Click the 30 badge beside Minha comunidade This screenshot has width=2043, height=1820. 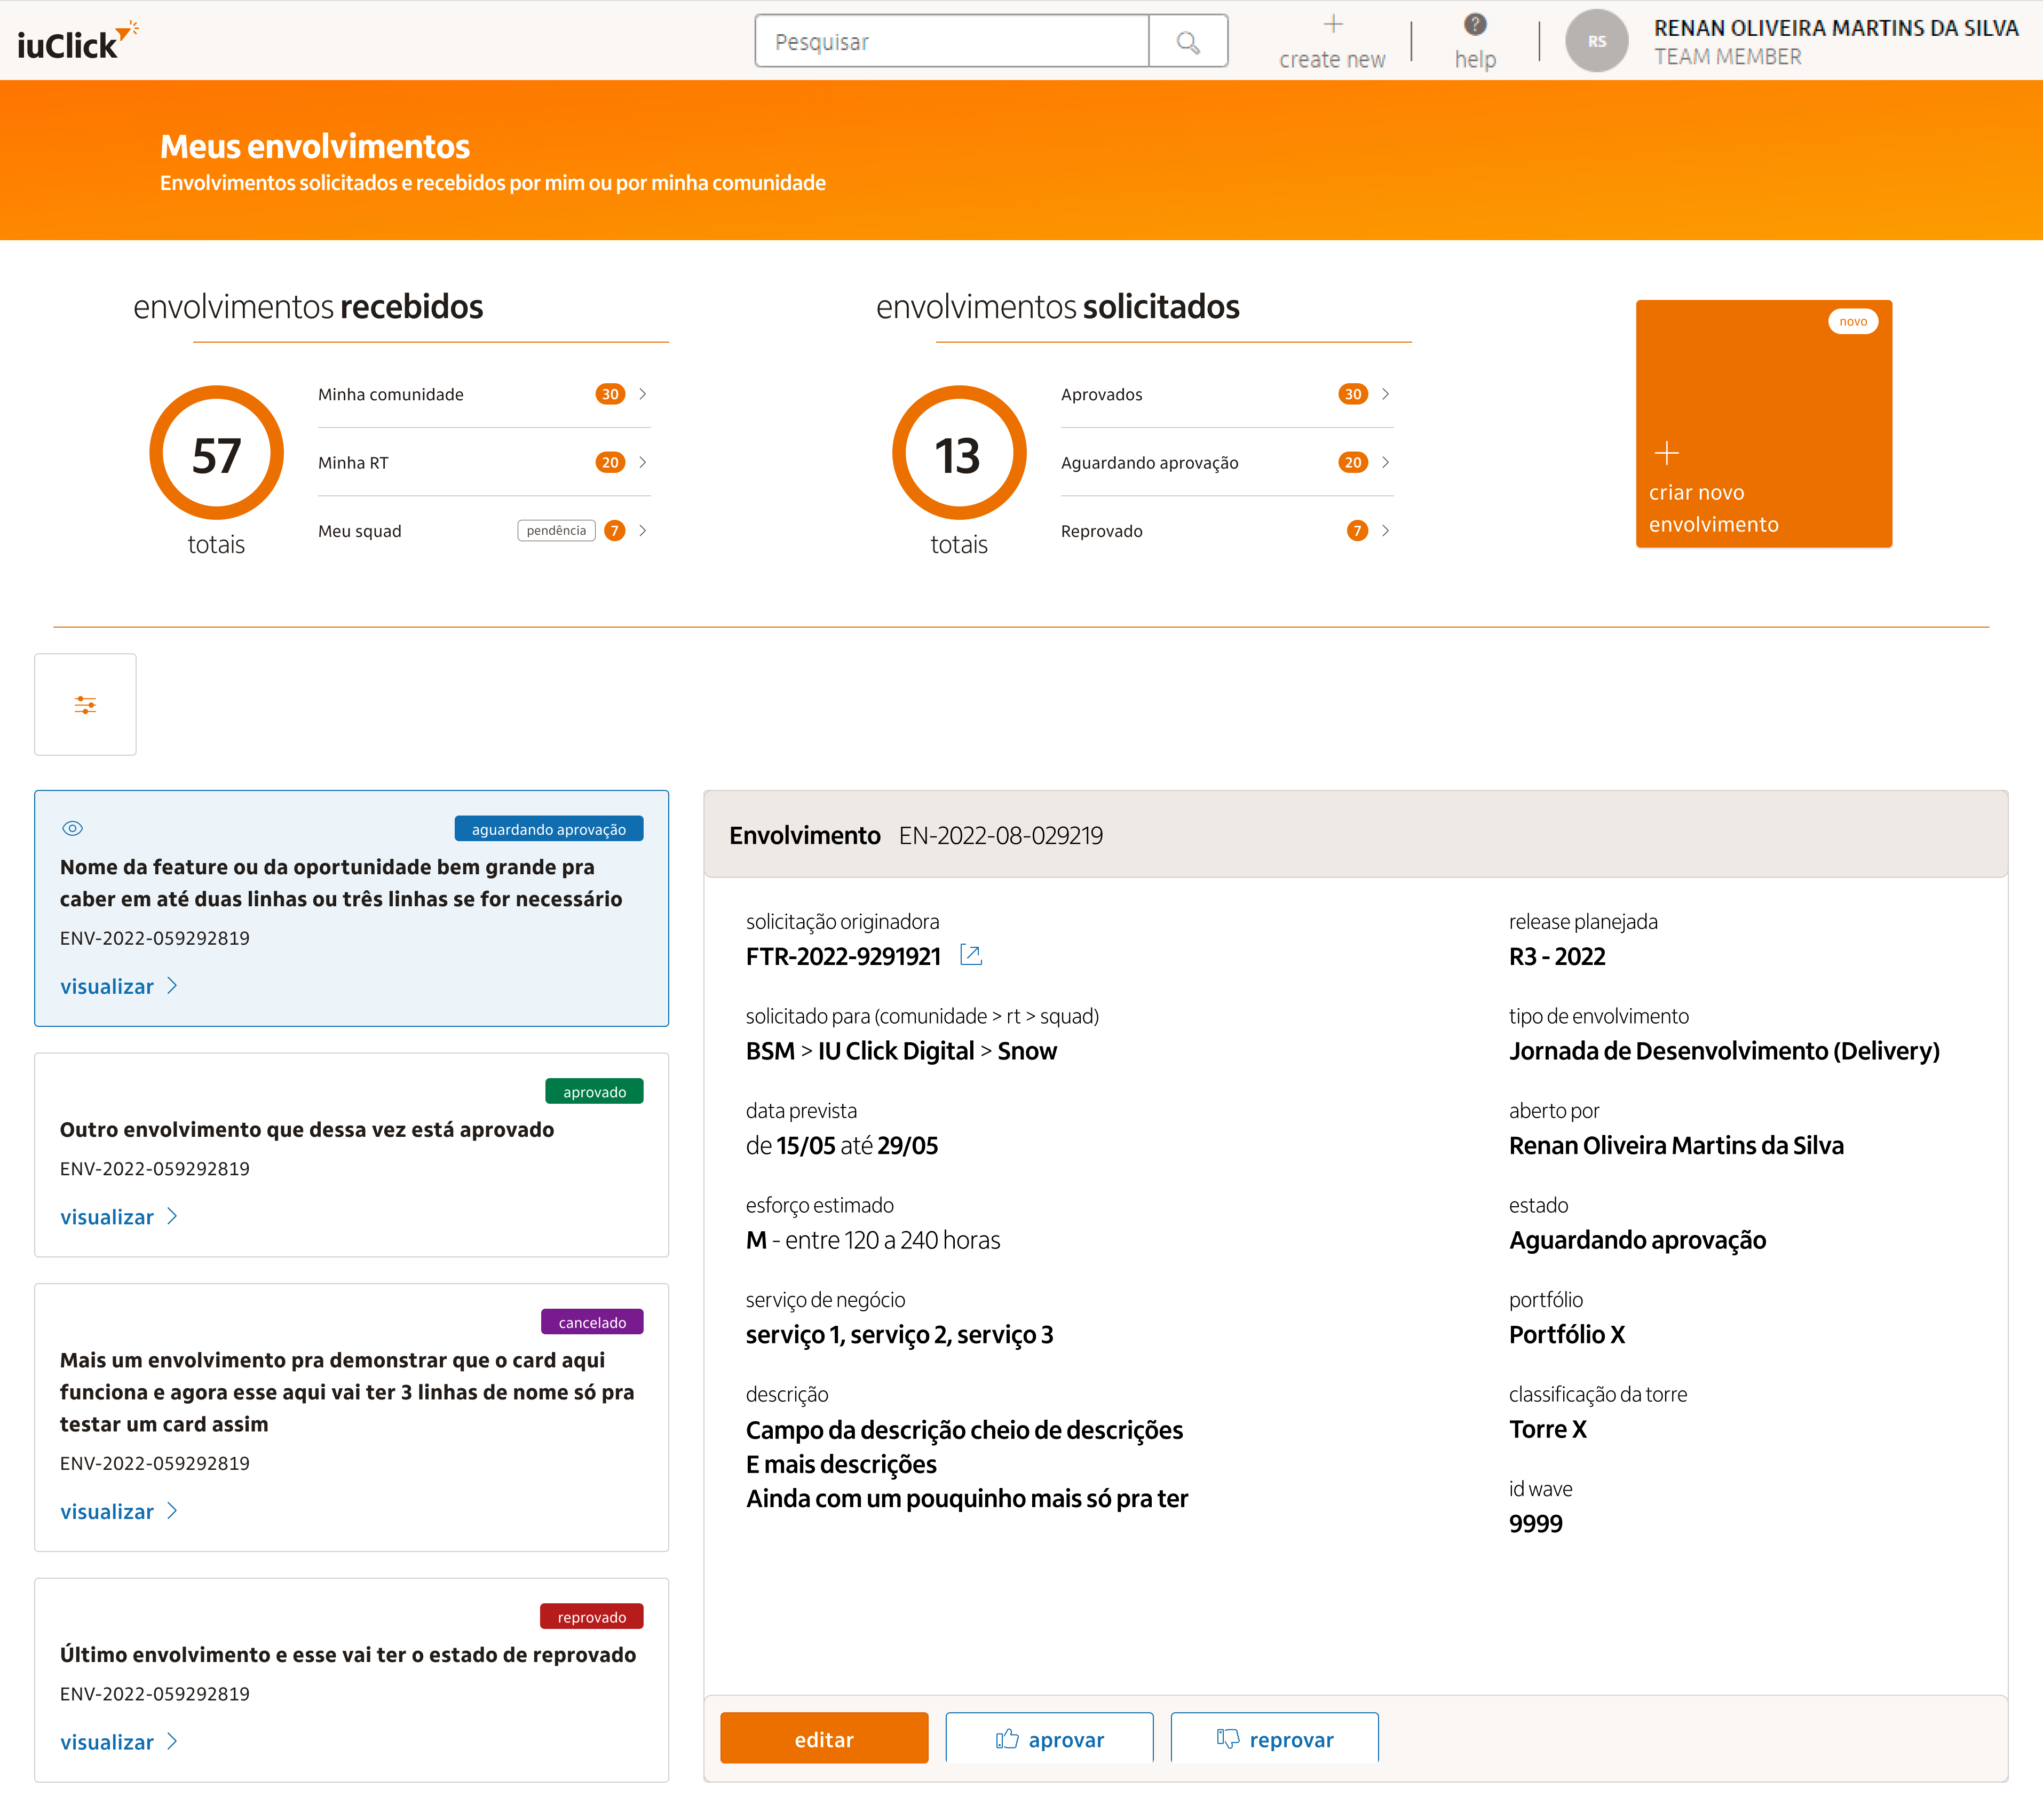click(610, 394)
